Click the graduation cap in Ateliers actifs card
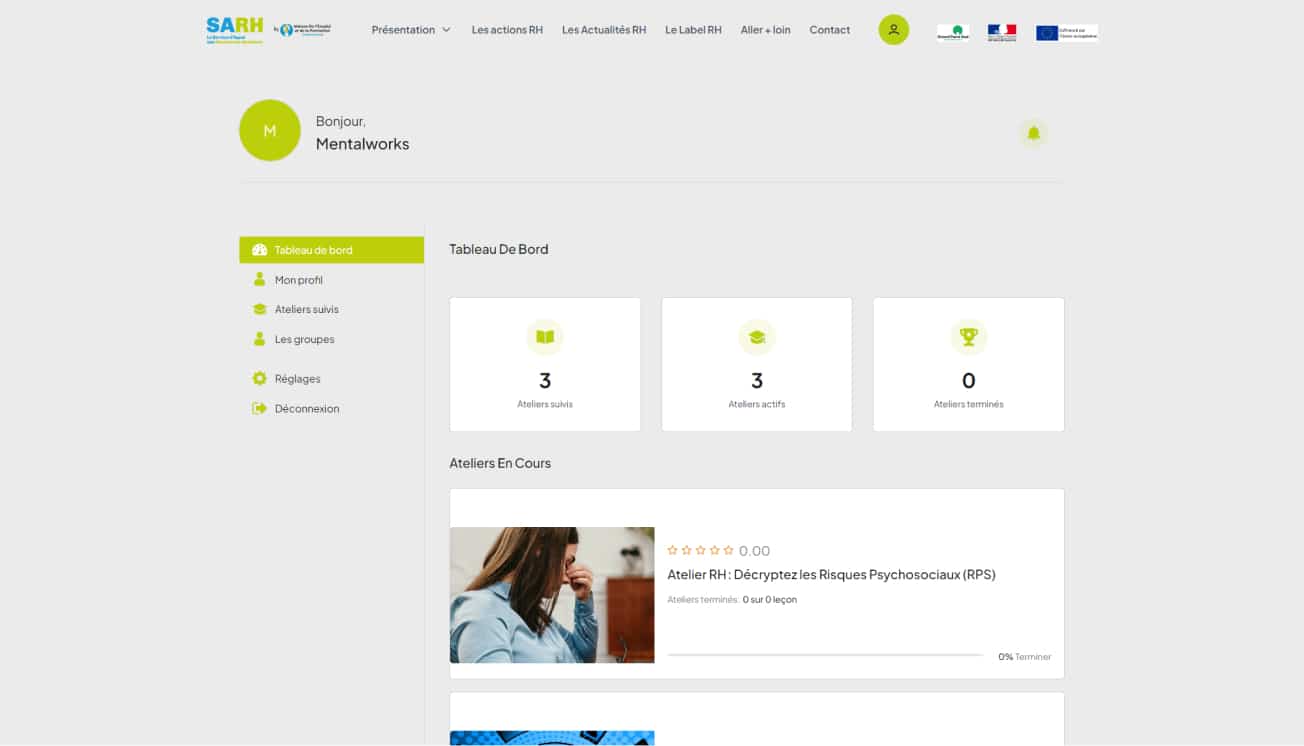This screenshot has height=746, width=1304. tap(757, 337)
